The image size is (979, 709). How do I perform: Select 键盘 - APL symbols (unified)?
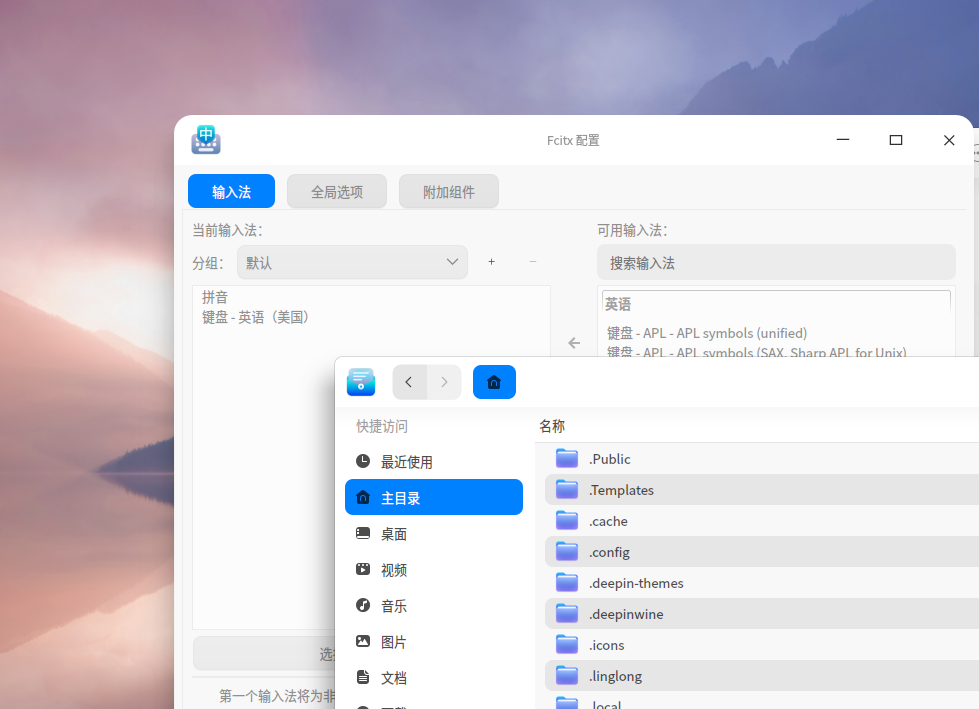707,333
